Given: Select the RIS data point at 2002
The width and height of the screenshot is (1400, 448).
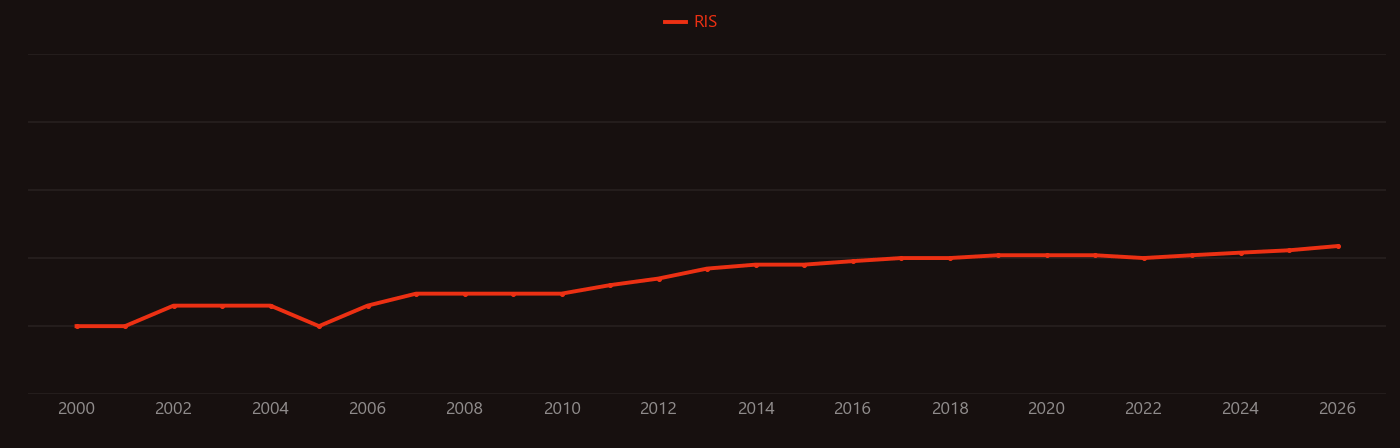Looking at the screenshot, I should pyautogui.click(x=174, y=306).
